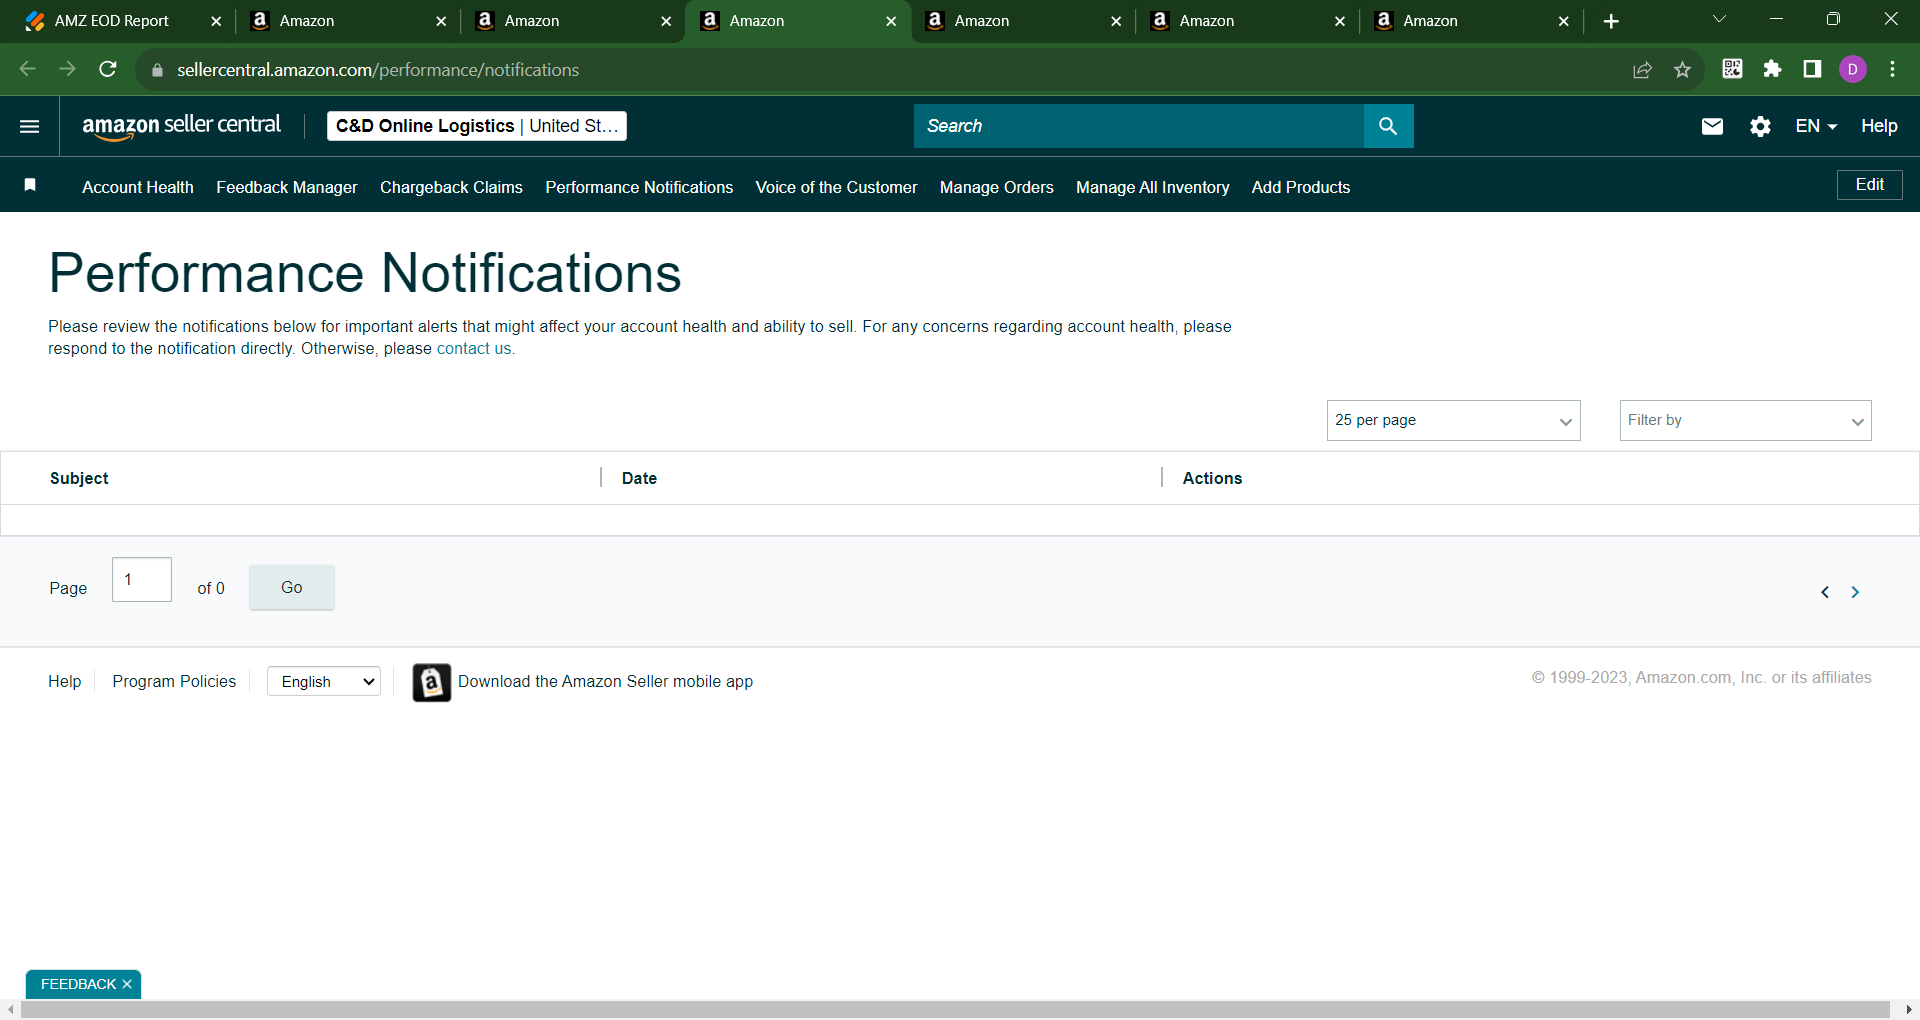
Task: Open the hamburger navigation menu
Action: coord(30,126)
